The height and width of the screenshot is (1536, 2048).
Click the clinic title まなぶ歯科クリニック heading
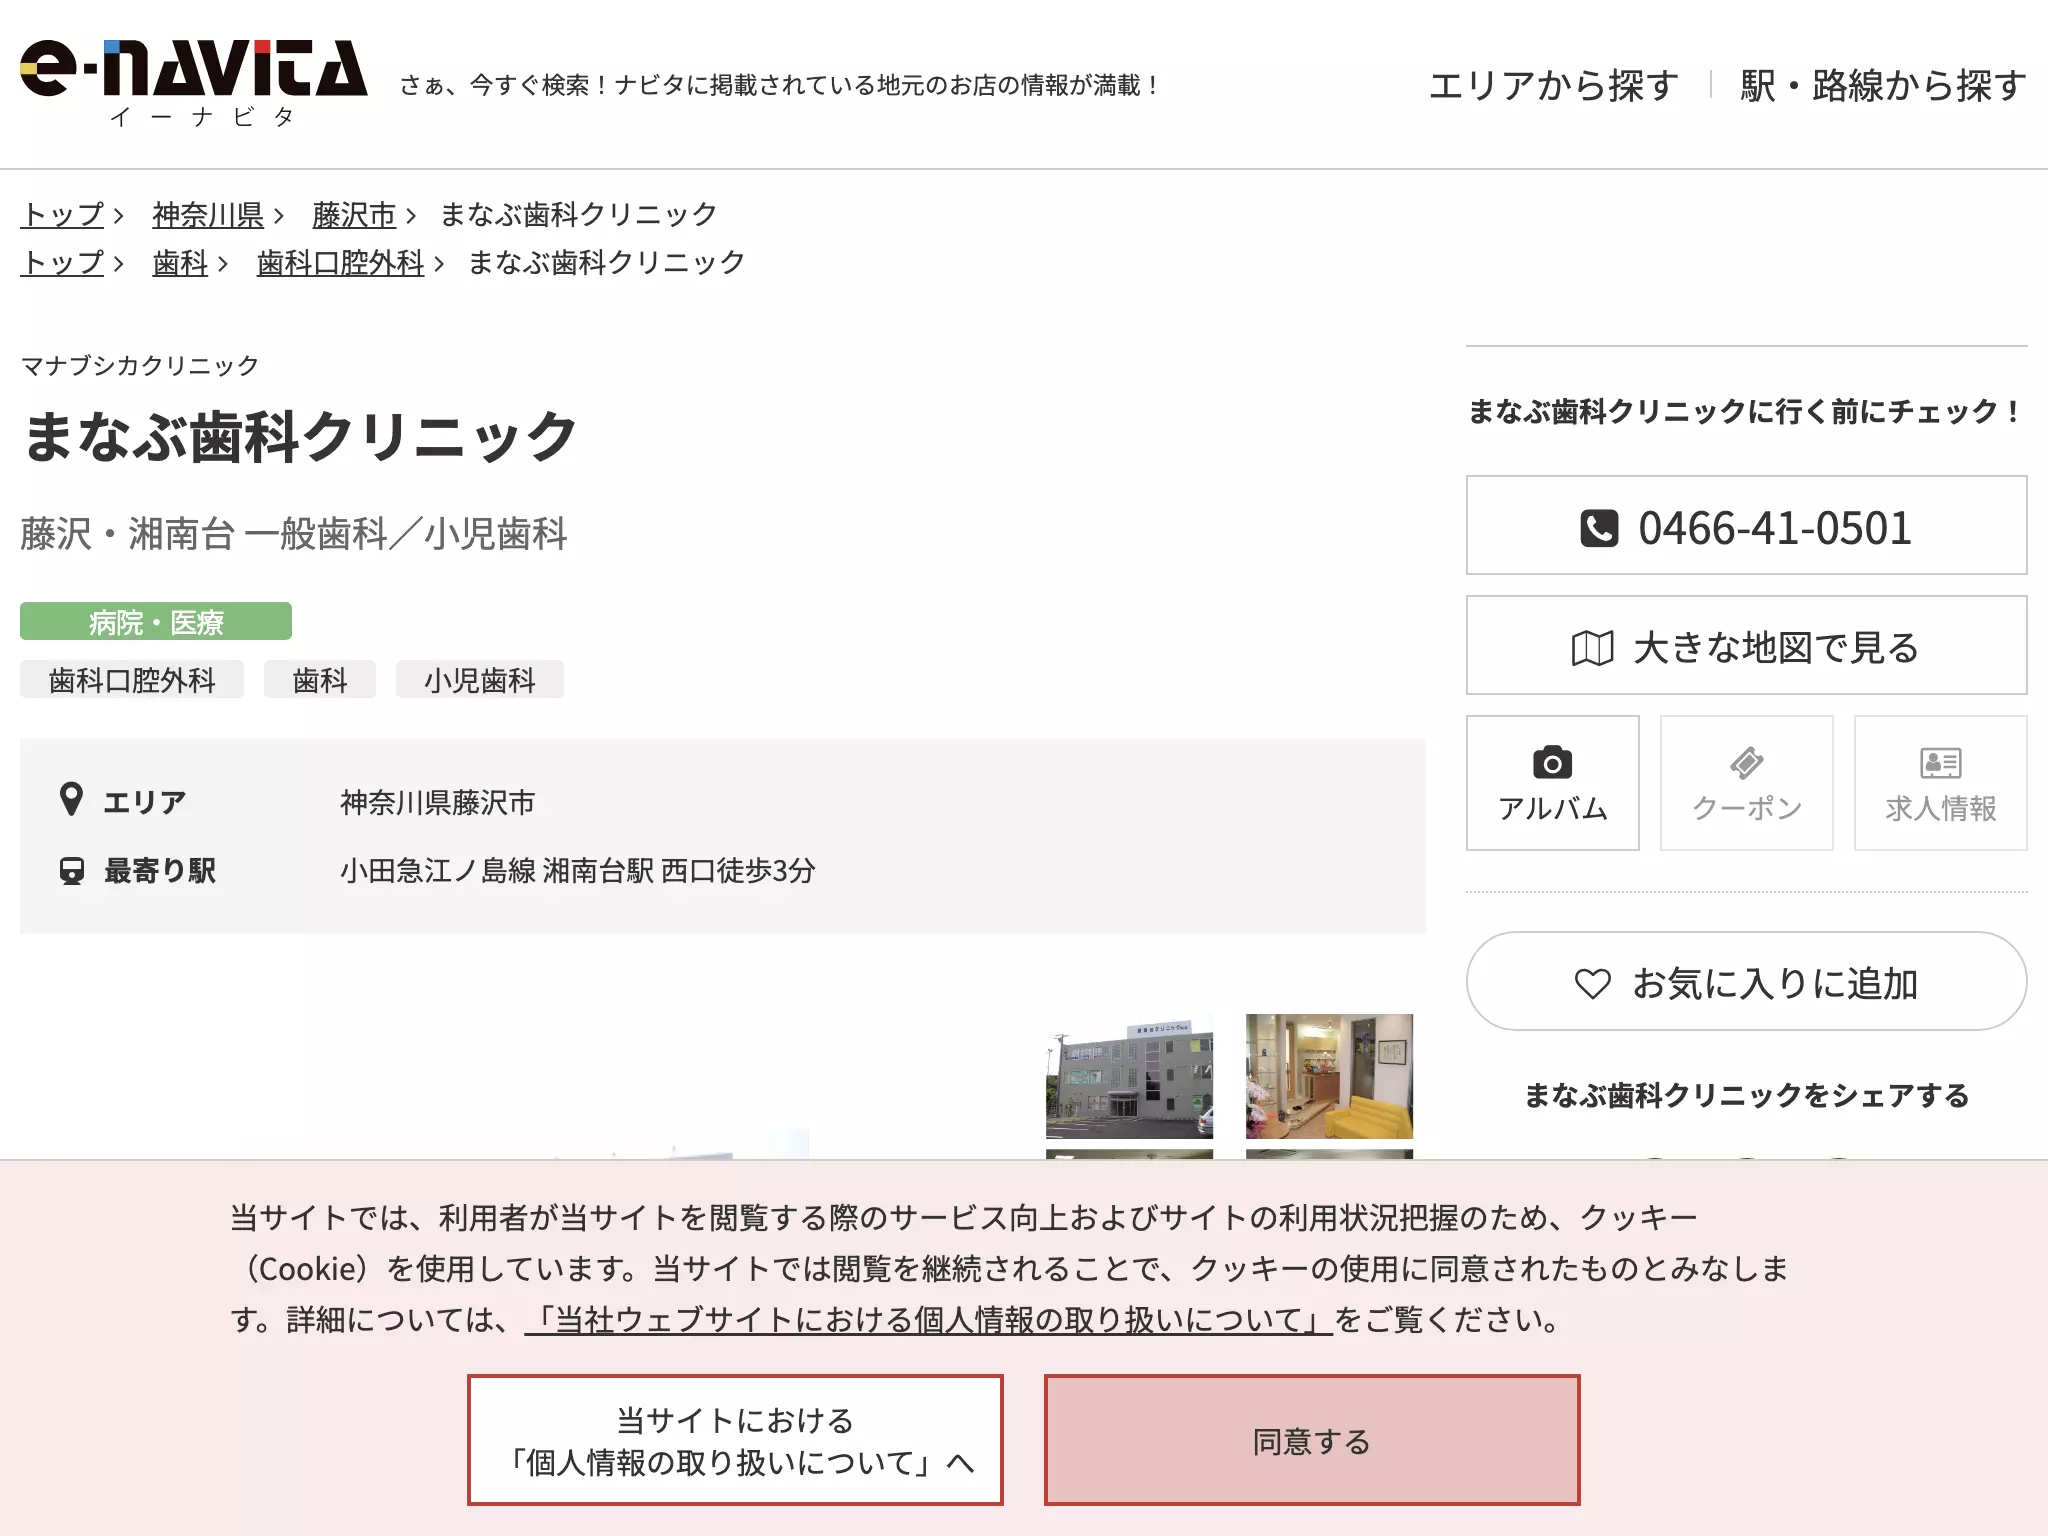300,436
